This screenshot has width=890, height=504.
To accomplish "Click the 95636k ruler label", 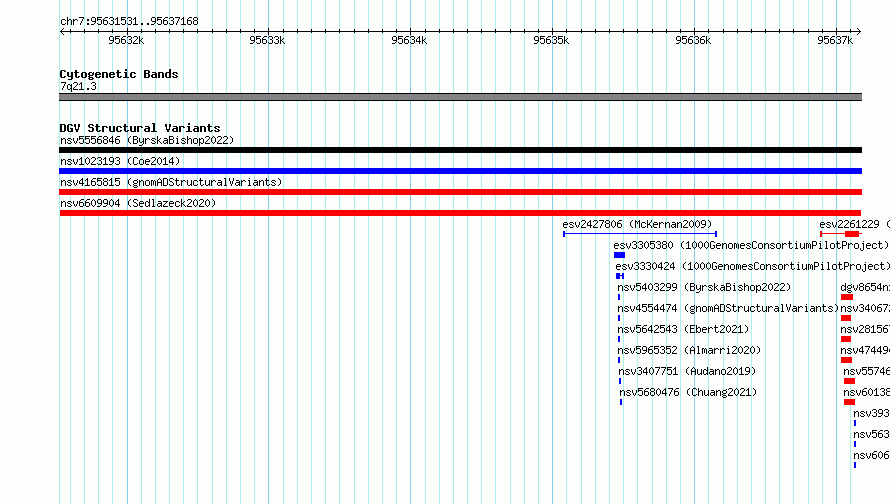I will pyautogui.click(x=693, y=40).
